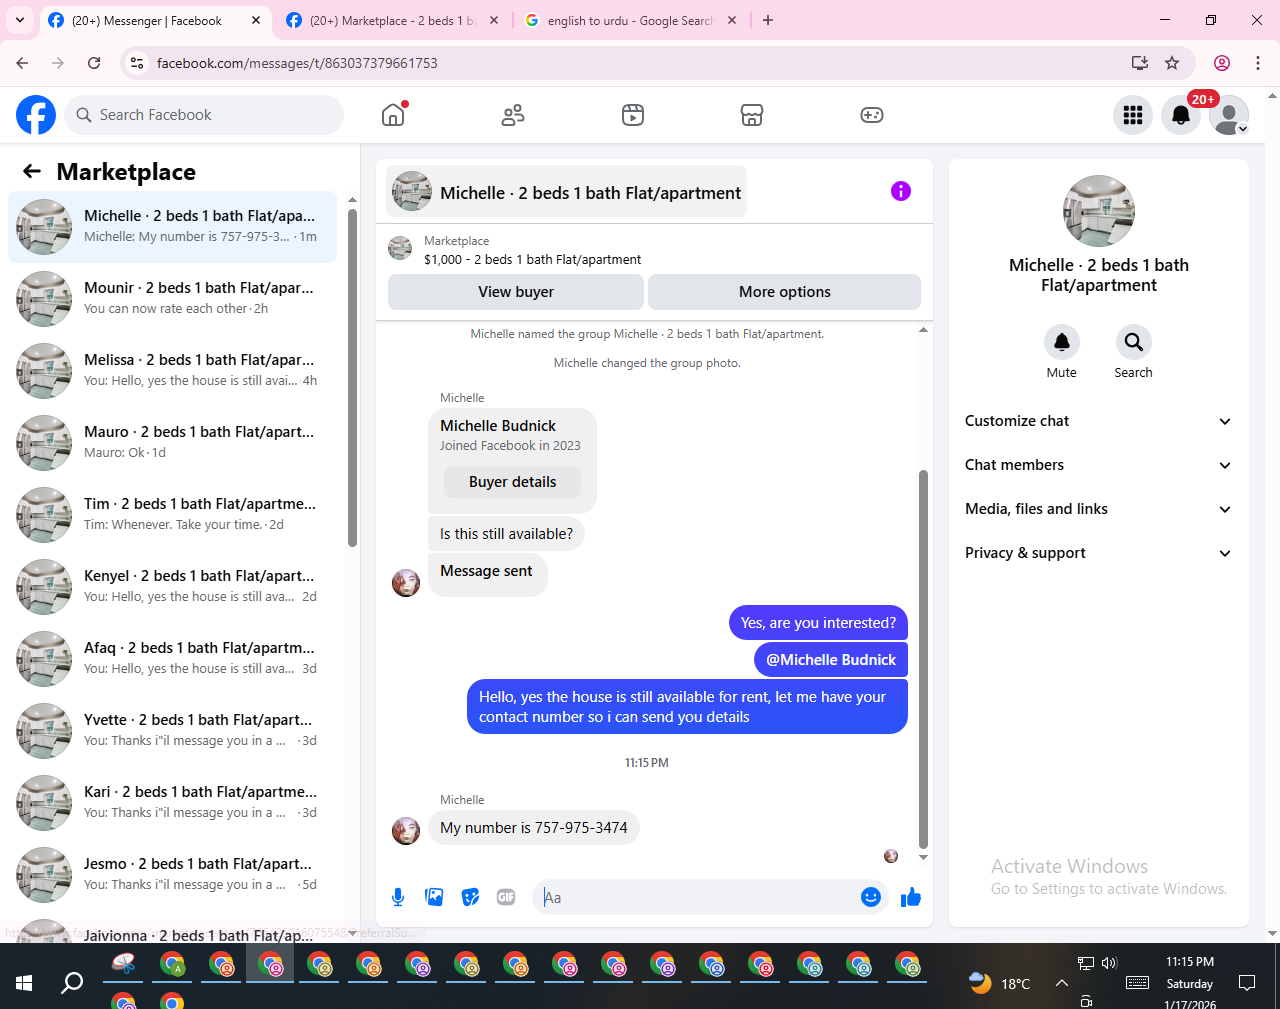Open Mauro conversation
The width and height of the screenshot is (1280, 1009).
pyautogui.click(x=172, y=443)
